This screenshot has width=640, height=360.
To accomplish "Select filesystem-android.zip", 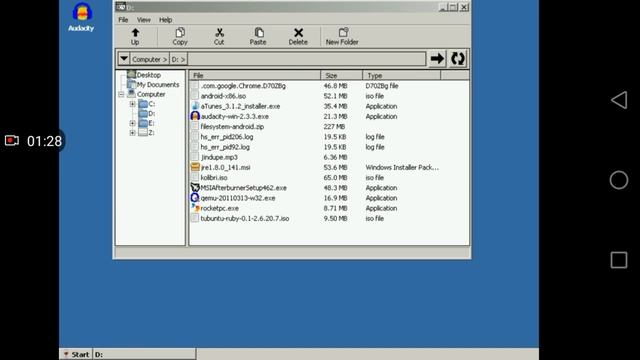I will coord(232,127).
